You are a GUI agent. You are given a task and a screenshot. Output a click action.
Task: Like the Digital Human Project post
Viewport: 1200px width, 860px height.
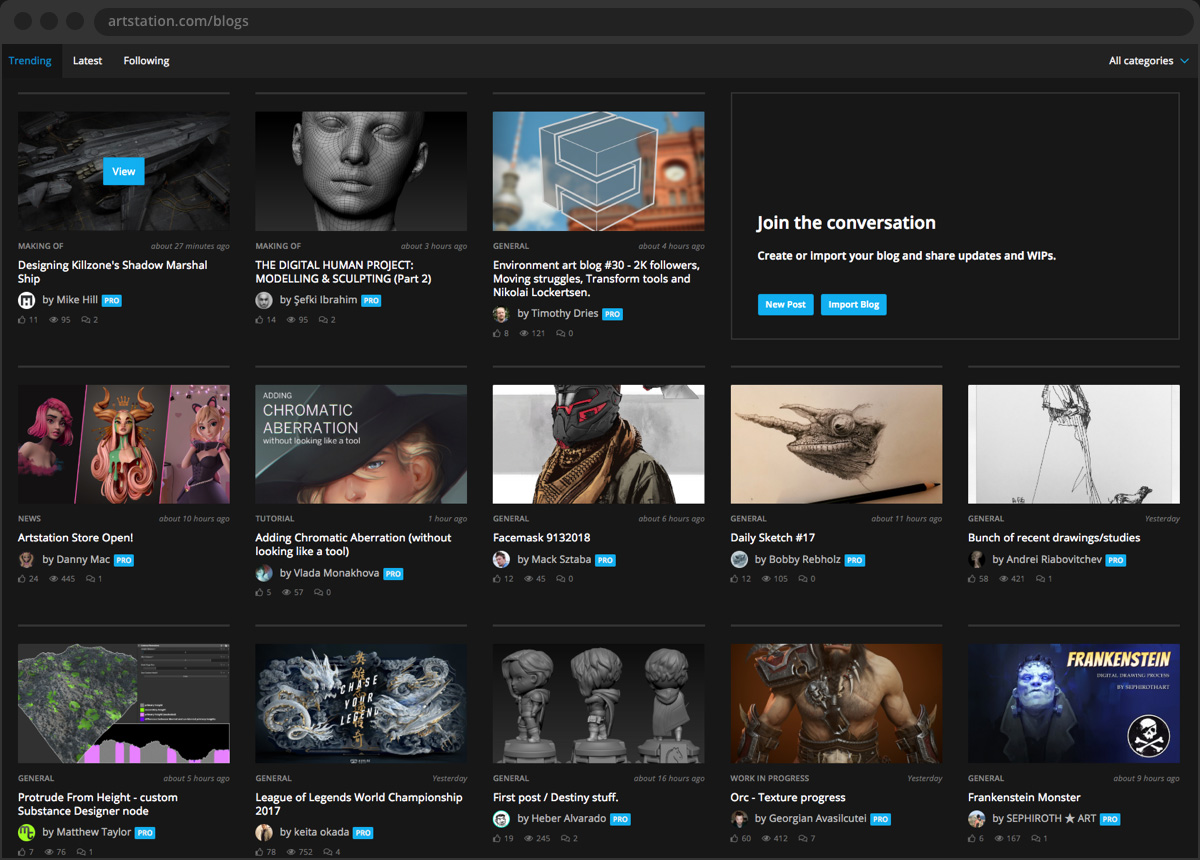(260, 320)
